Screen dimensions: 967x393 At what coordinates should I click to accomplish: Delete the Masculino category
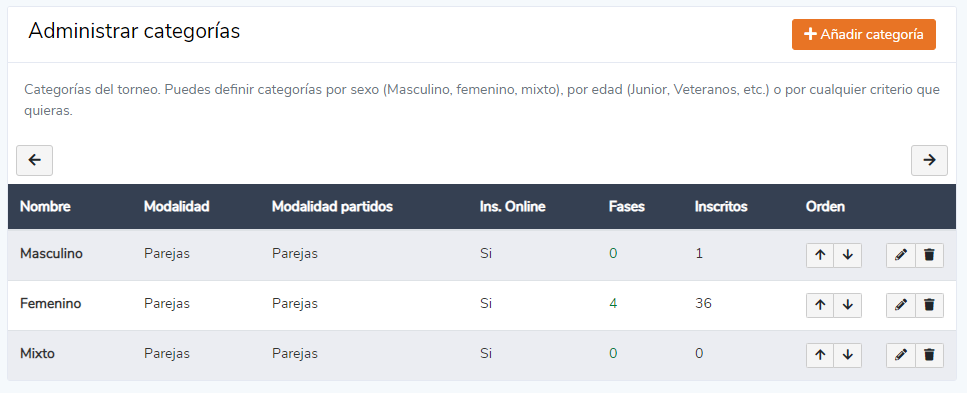(929, 255)
